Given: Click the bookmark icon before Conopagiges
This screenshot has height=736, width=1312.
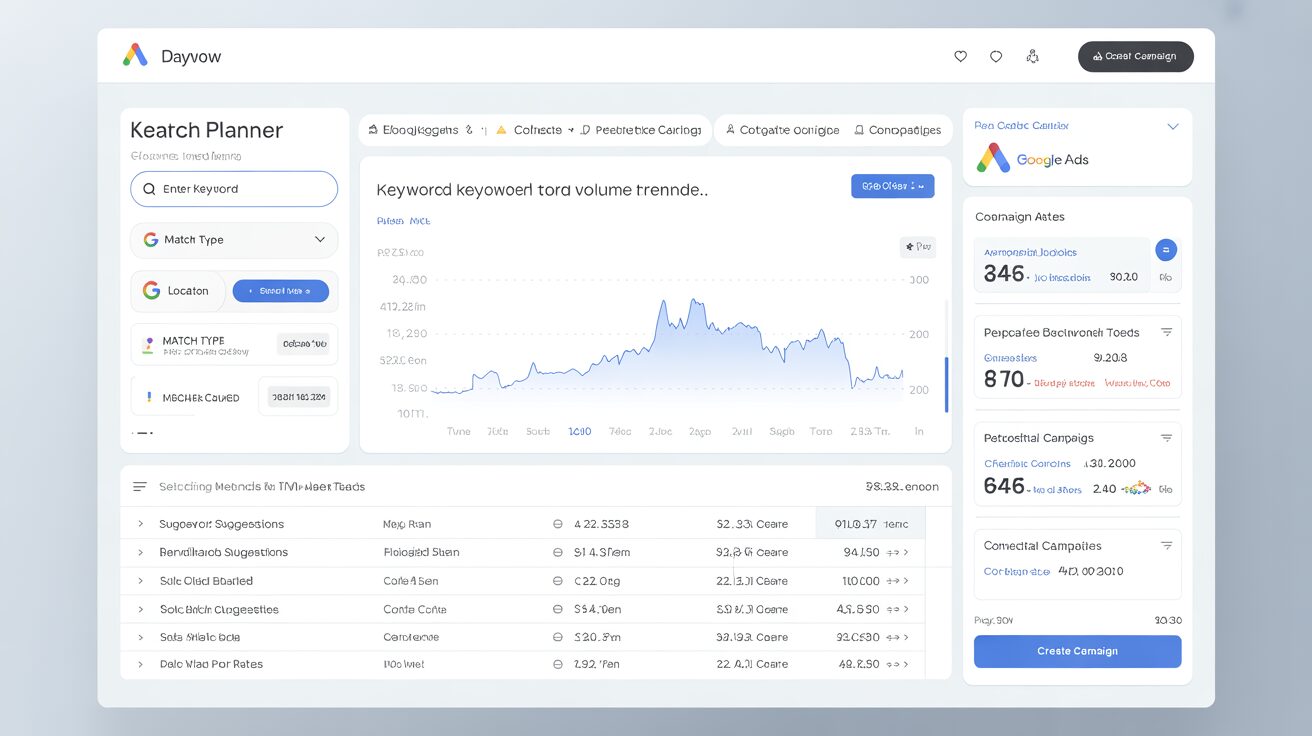Looking at the screenshot, I should pyautogui.click(x=859, y=130).
